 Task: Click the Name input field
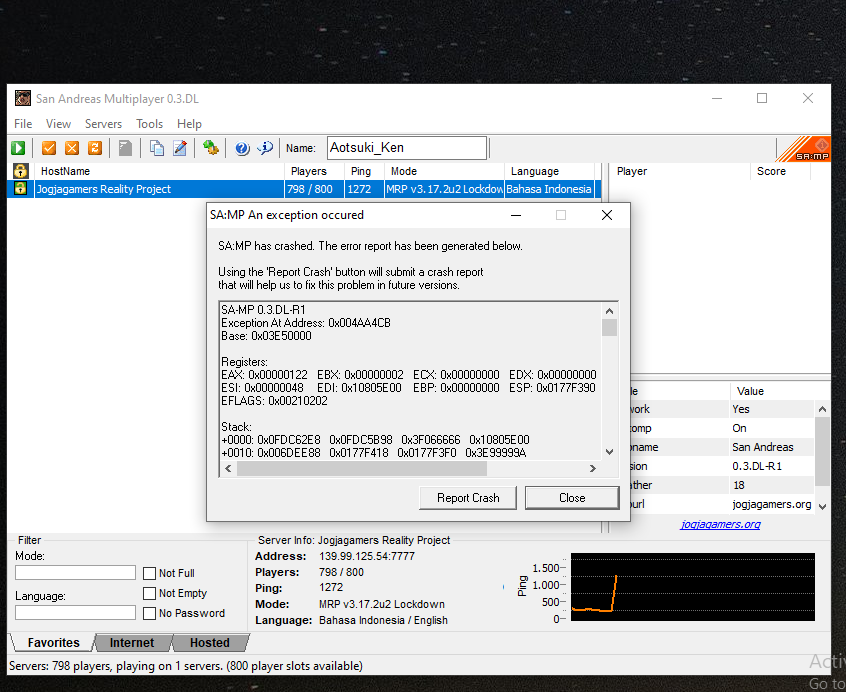pyautogui.click(x=407, y=148)
